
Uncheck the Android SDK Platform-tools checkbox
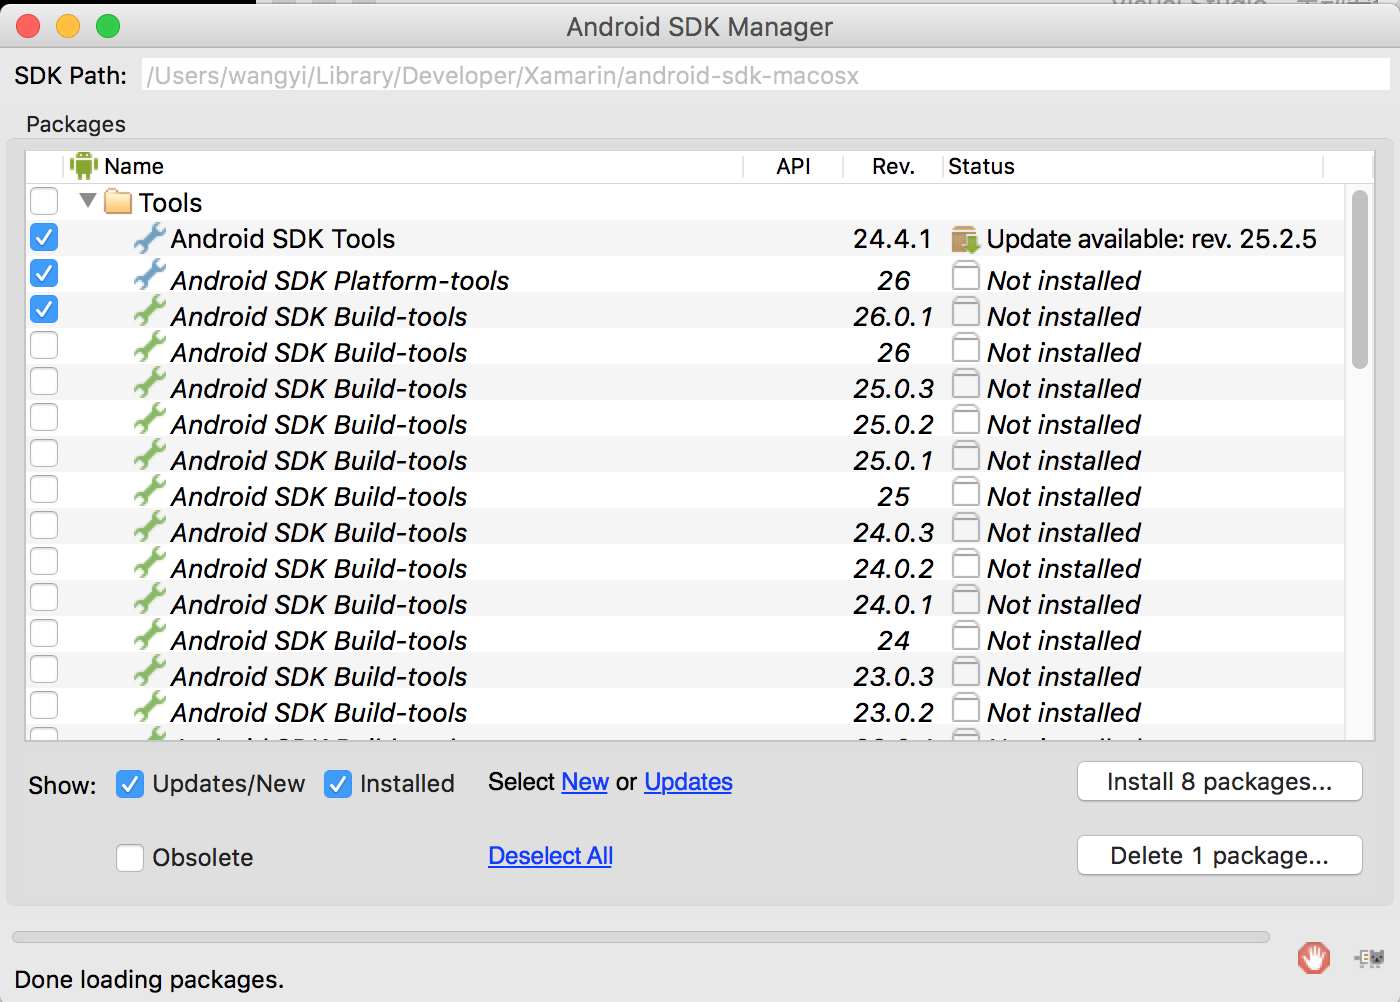pos(44,273)
